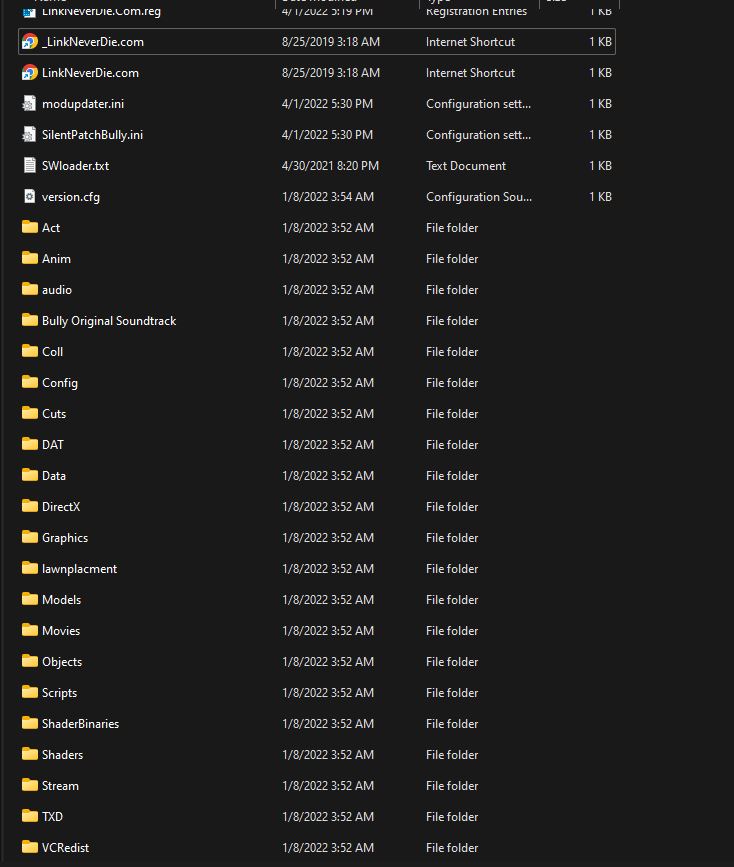Select the TXD folder entry
734x867 pixels.
[52, 817]
